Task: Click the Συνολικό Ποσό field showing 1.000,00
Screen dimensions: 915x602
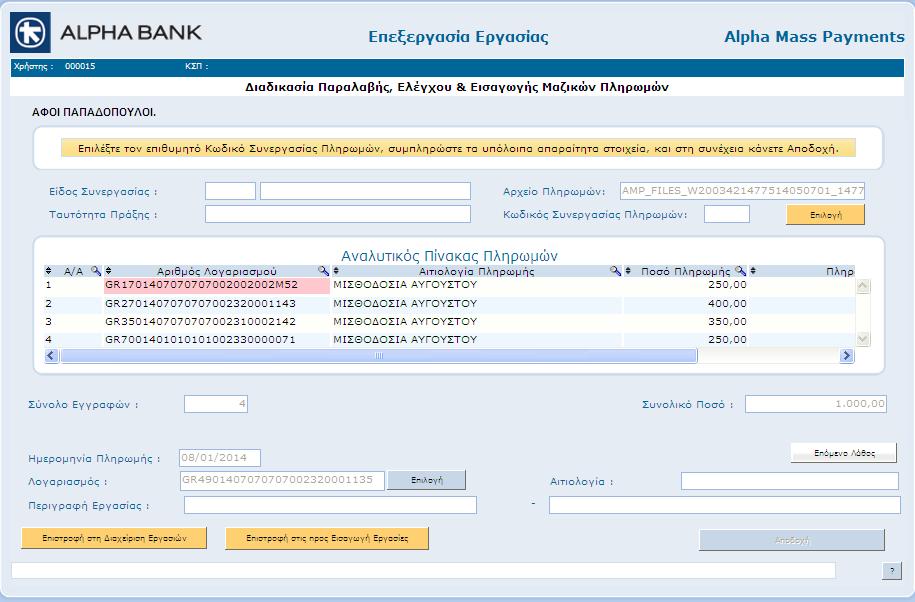Action: (x=816, y=404)
